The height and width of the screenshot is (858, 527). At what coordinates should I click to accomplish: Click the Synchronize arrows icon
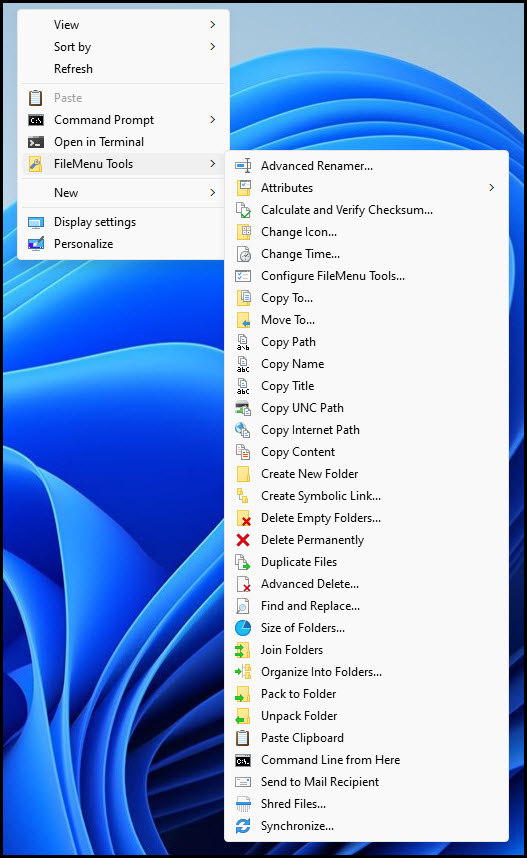(x=243, y=826)
